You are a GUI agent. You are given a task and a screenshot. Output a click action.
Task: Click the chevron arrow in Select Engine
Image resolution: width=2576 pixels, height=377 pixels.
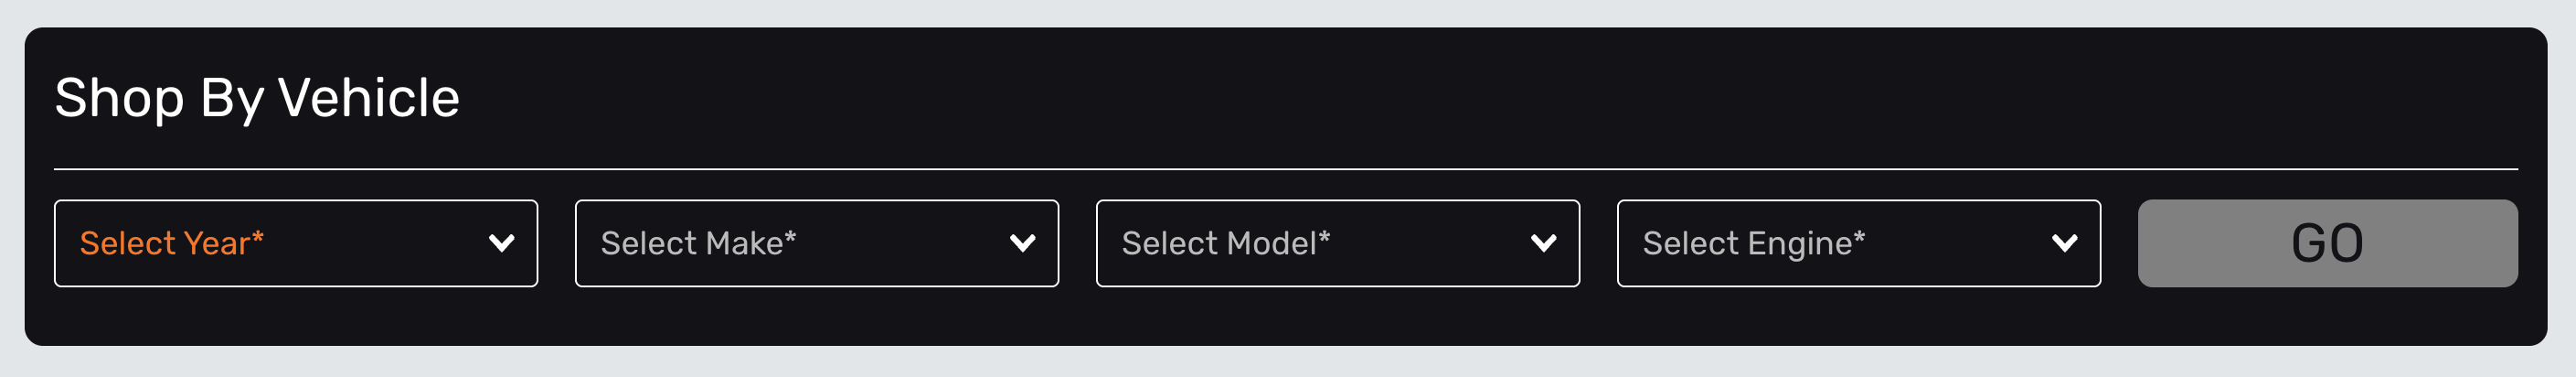pos(2064,243)
